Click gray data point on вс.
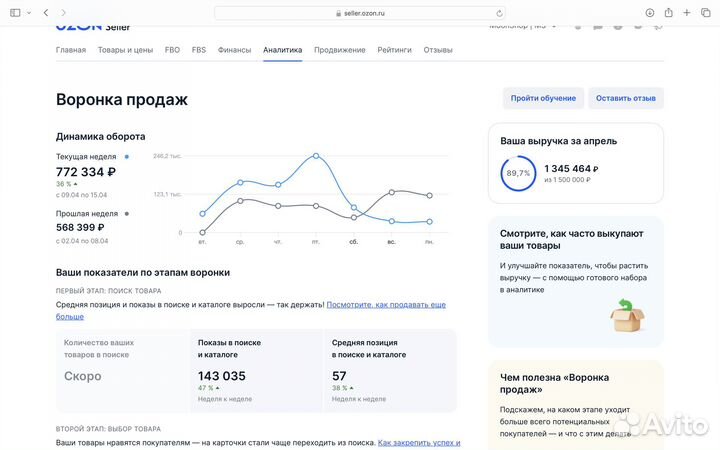 click(x=391, y=192)
